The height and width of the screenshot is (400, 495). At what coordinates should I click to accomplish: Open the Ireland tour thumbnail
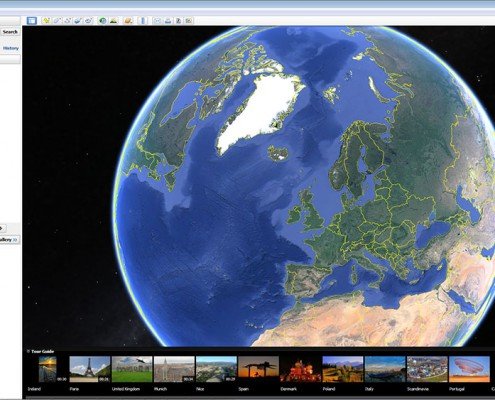click(x=47, y=369)
